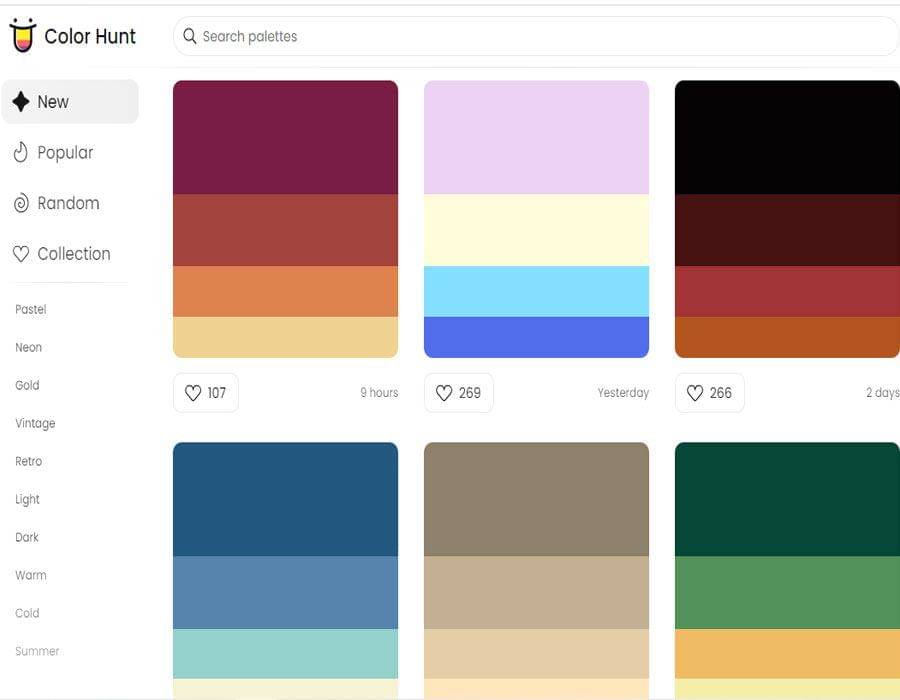
Task: Click the magnifier icon in search bar
Action: coord(189,36)
